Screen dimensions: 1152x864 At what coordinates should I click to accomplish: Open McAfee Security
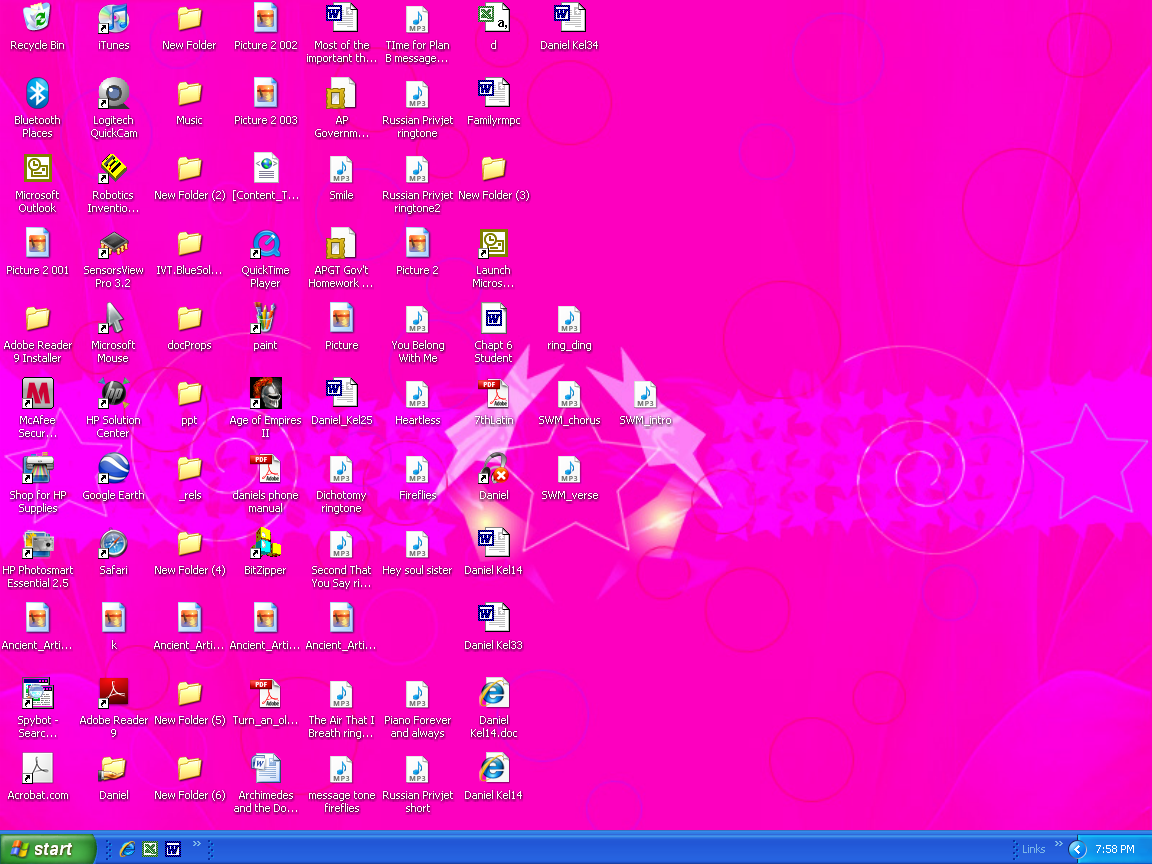37,393
